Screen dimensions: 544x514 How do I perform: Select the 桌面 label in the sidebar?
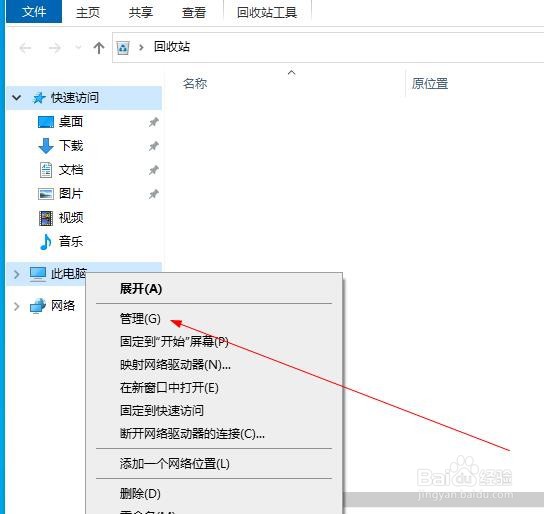71,122
